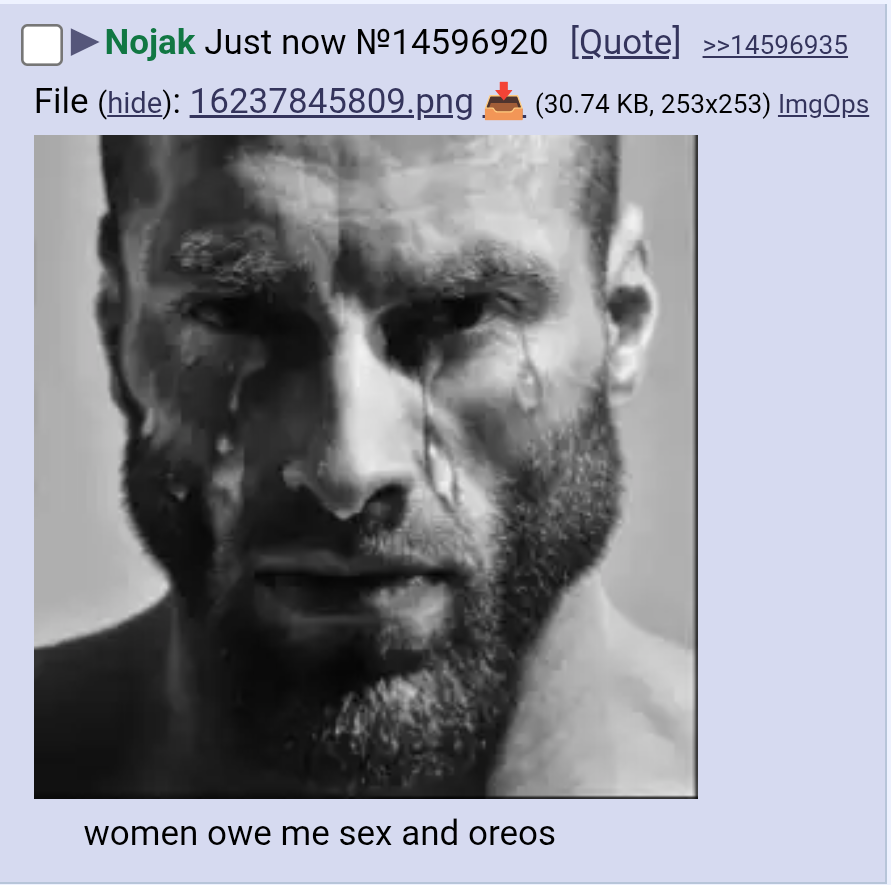Open the ImgOps reverse search link

pos(823,105)
